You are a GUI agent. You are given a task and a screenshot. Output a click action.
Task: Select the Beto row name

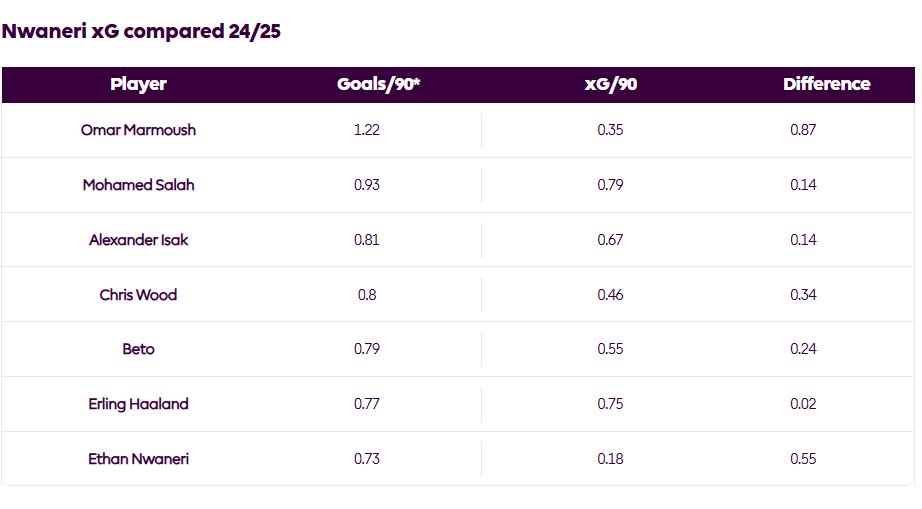click(x=138, y=349)
